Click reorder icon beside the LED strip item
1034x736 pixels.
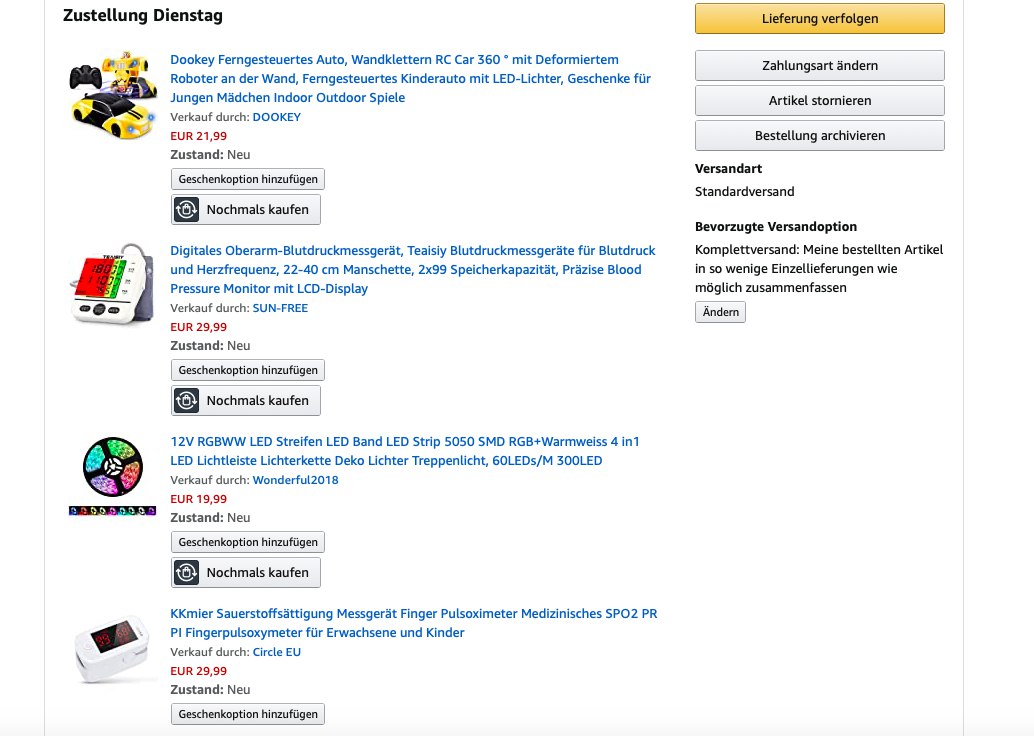point(187,573)
